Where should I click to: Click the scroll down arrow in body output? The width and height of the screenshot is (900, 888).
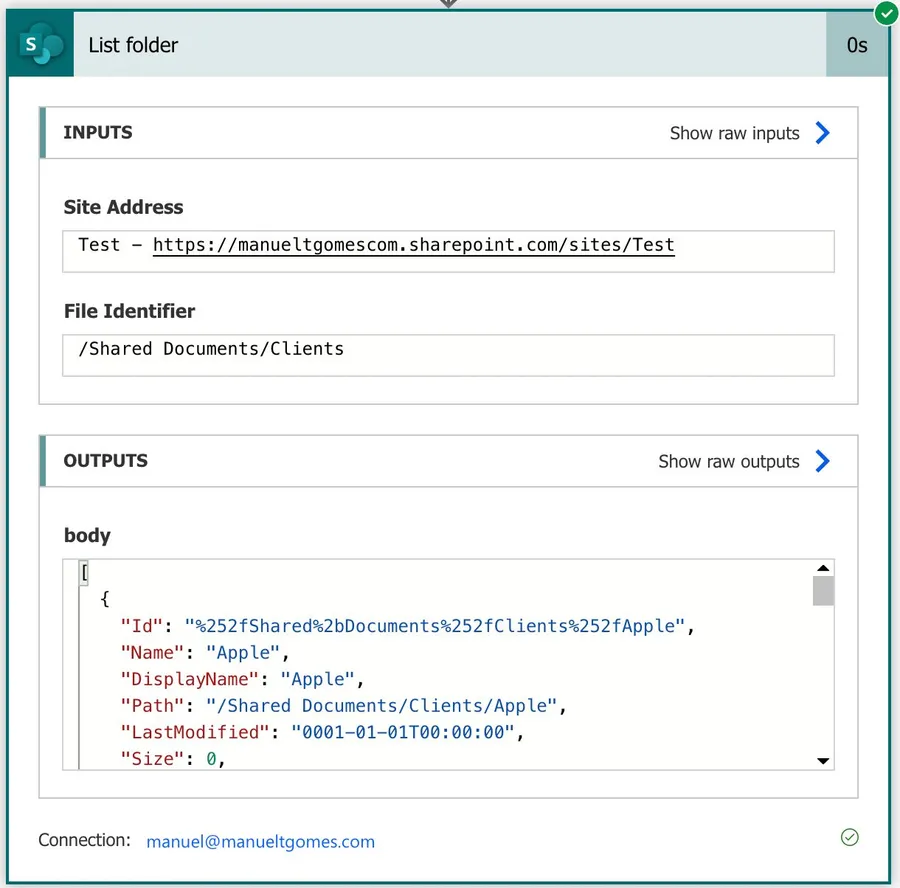[x=823, y=761]
